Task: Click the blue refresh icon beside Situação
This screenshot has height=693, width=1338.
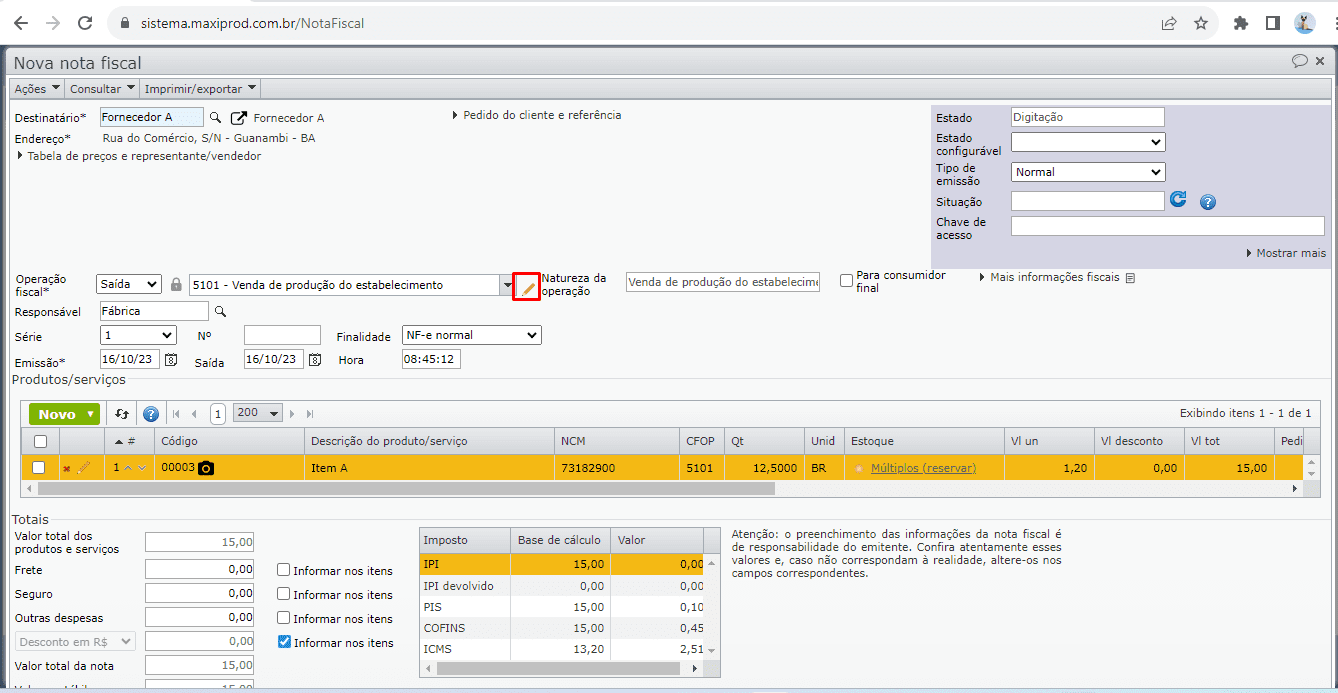Action: (x=1178, y=200)
